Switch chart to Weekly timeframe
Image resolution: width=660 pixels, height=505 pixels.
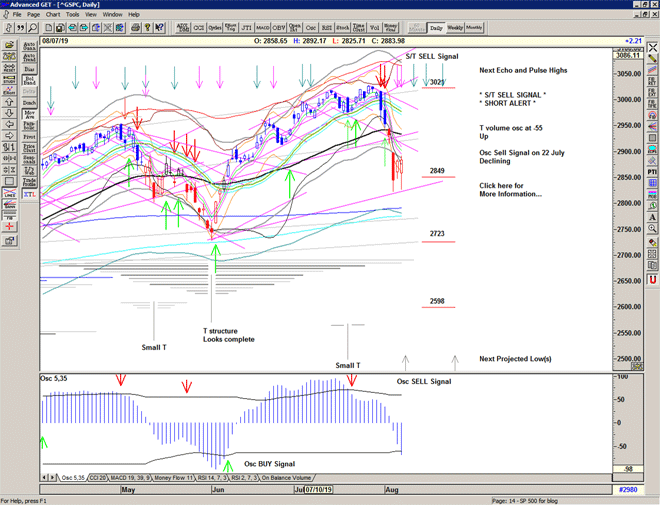click(x=453, y=28)
